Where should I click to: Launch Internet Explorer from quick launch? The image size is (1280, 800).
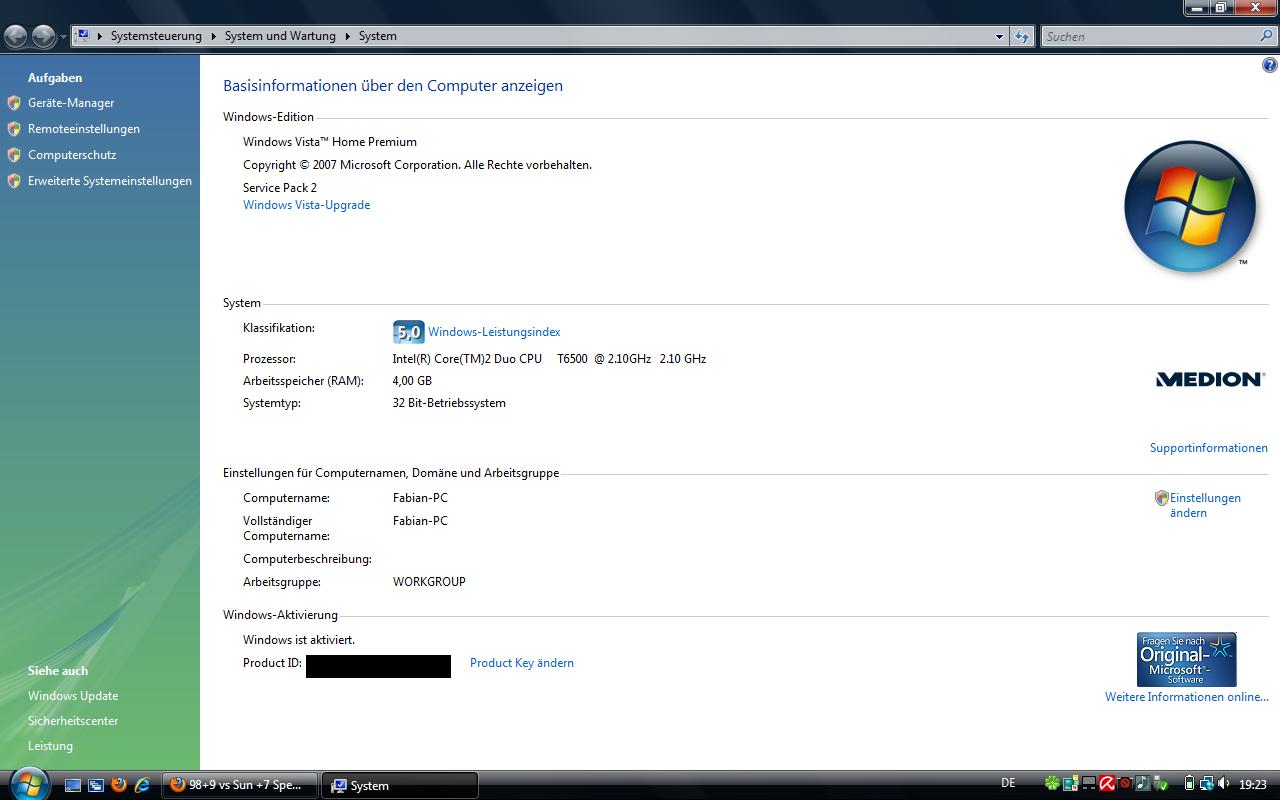[x=142, y=785]
